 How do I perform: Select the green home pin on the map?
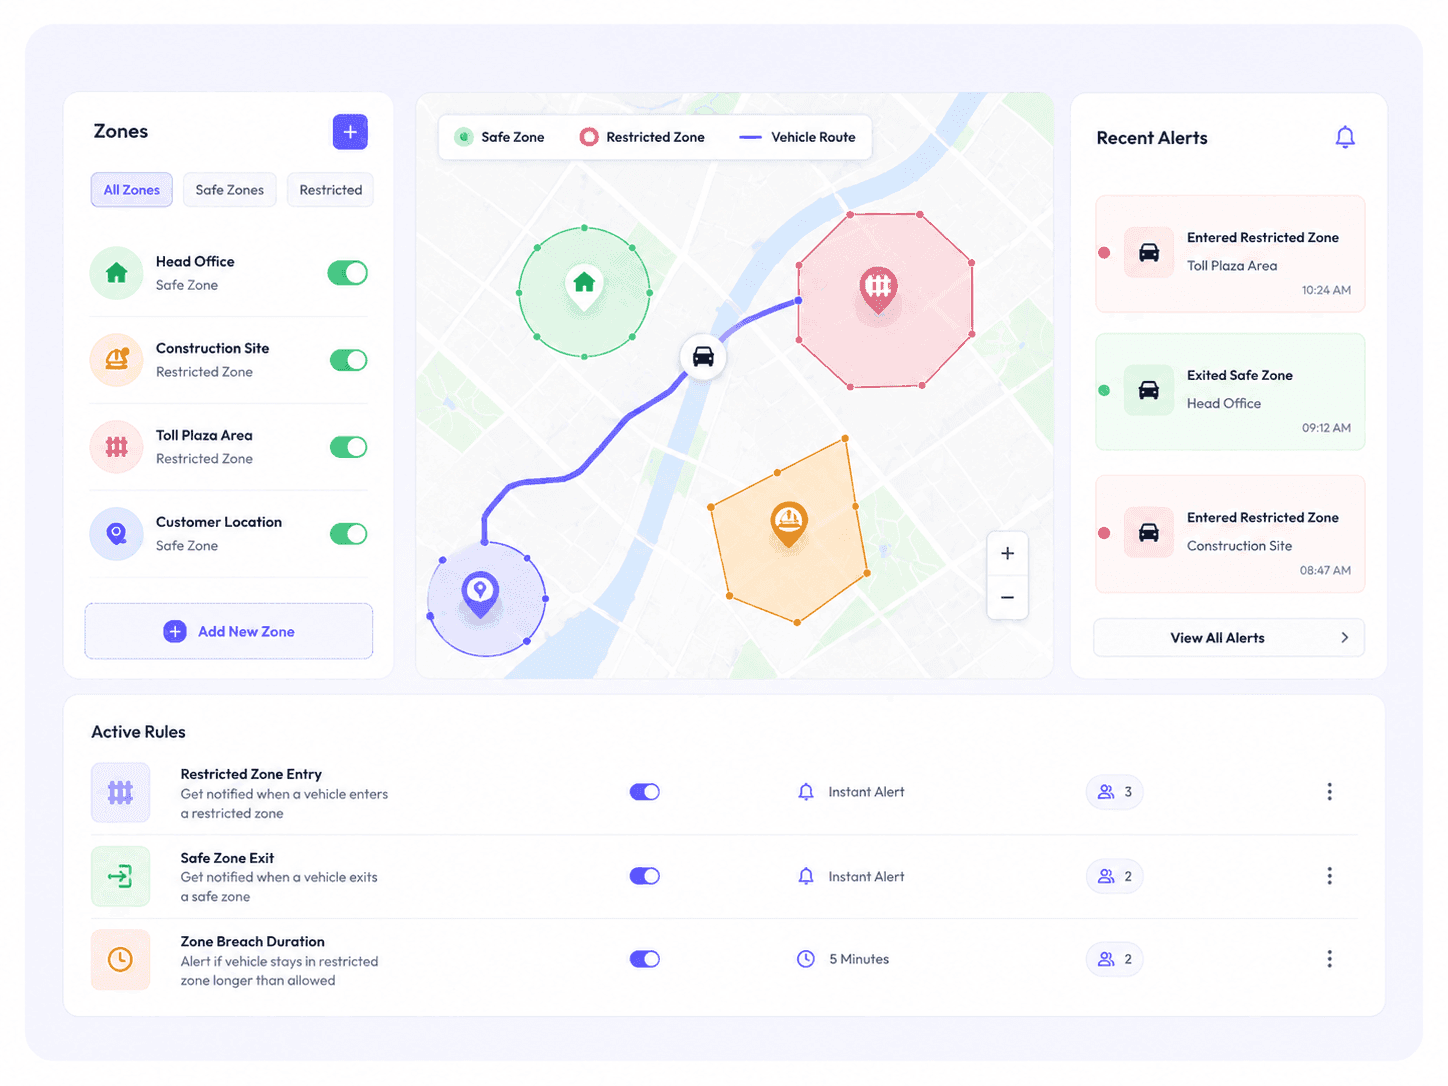click(584, 287)
